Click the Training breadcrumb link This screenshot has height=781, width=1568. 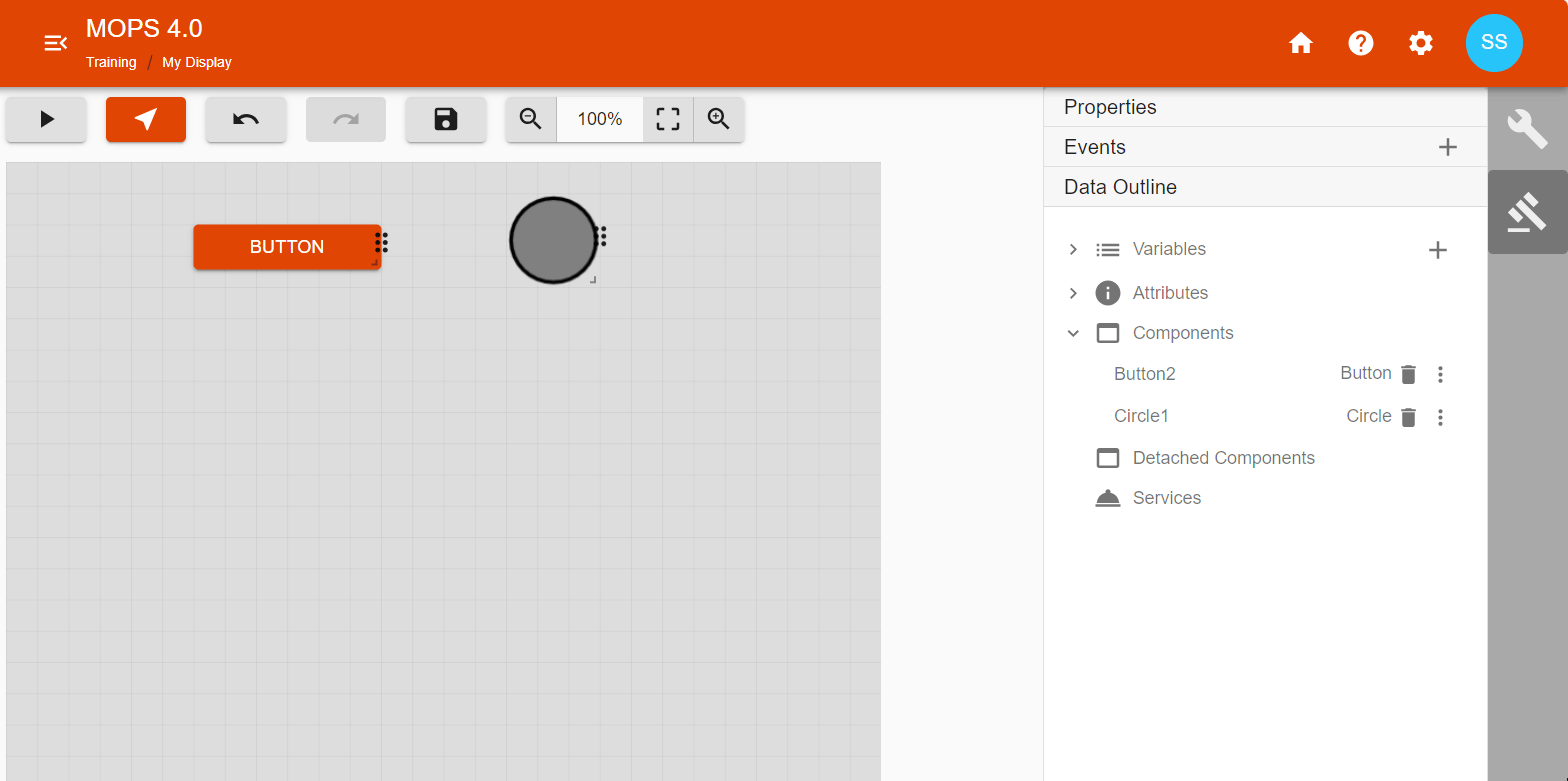click(x=111, y=62)
